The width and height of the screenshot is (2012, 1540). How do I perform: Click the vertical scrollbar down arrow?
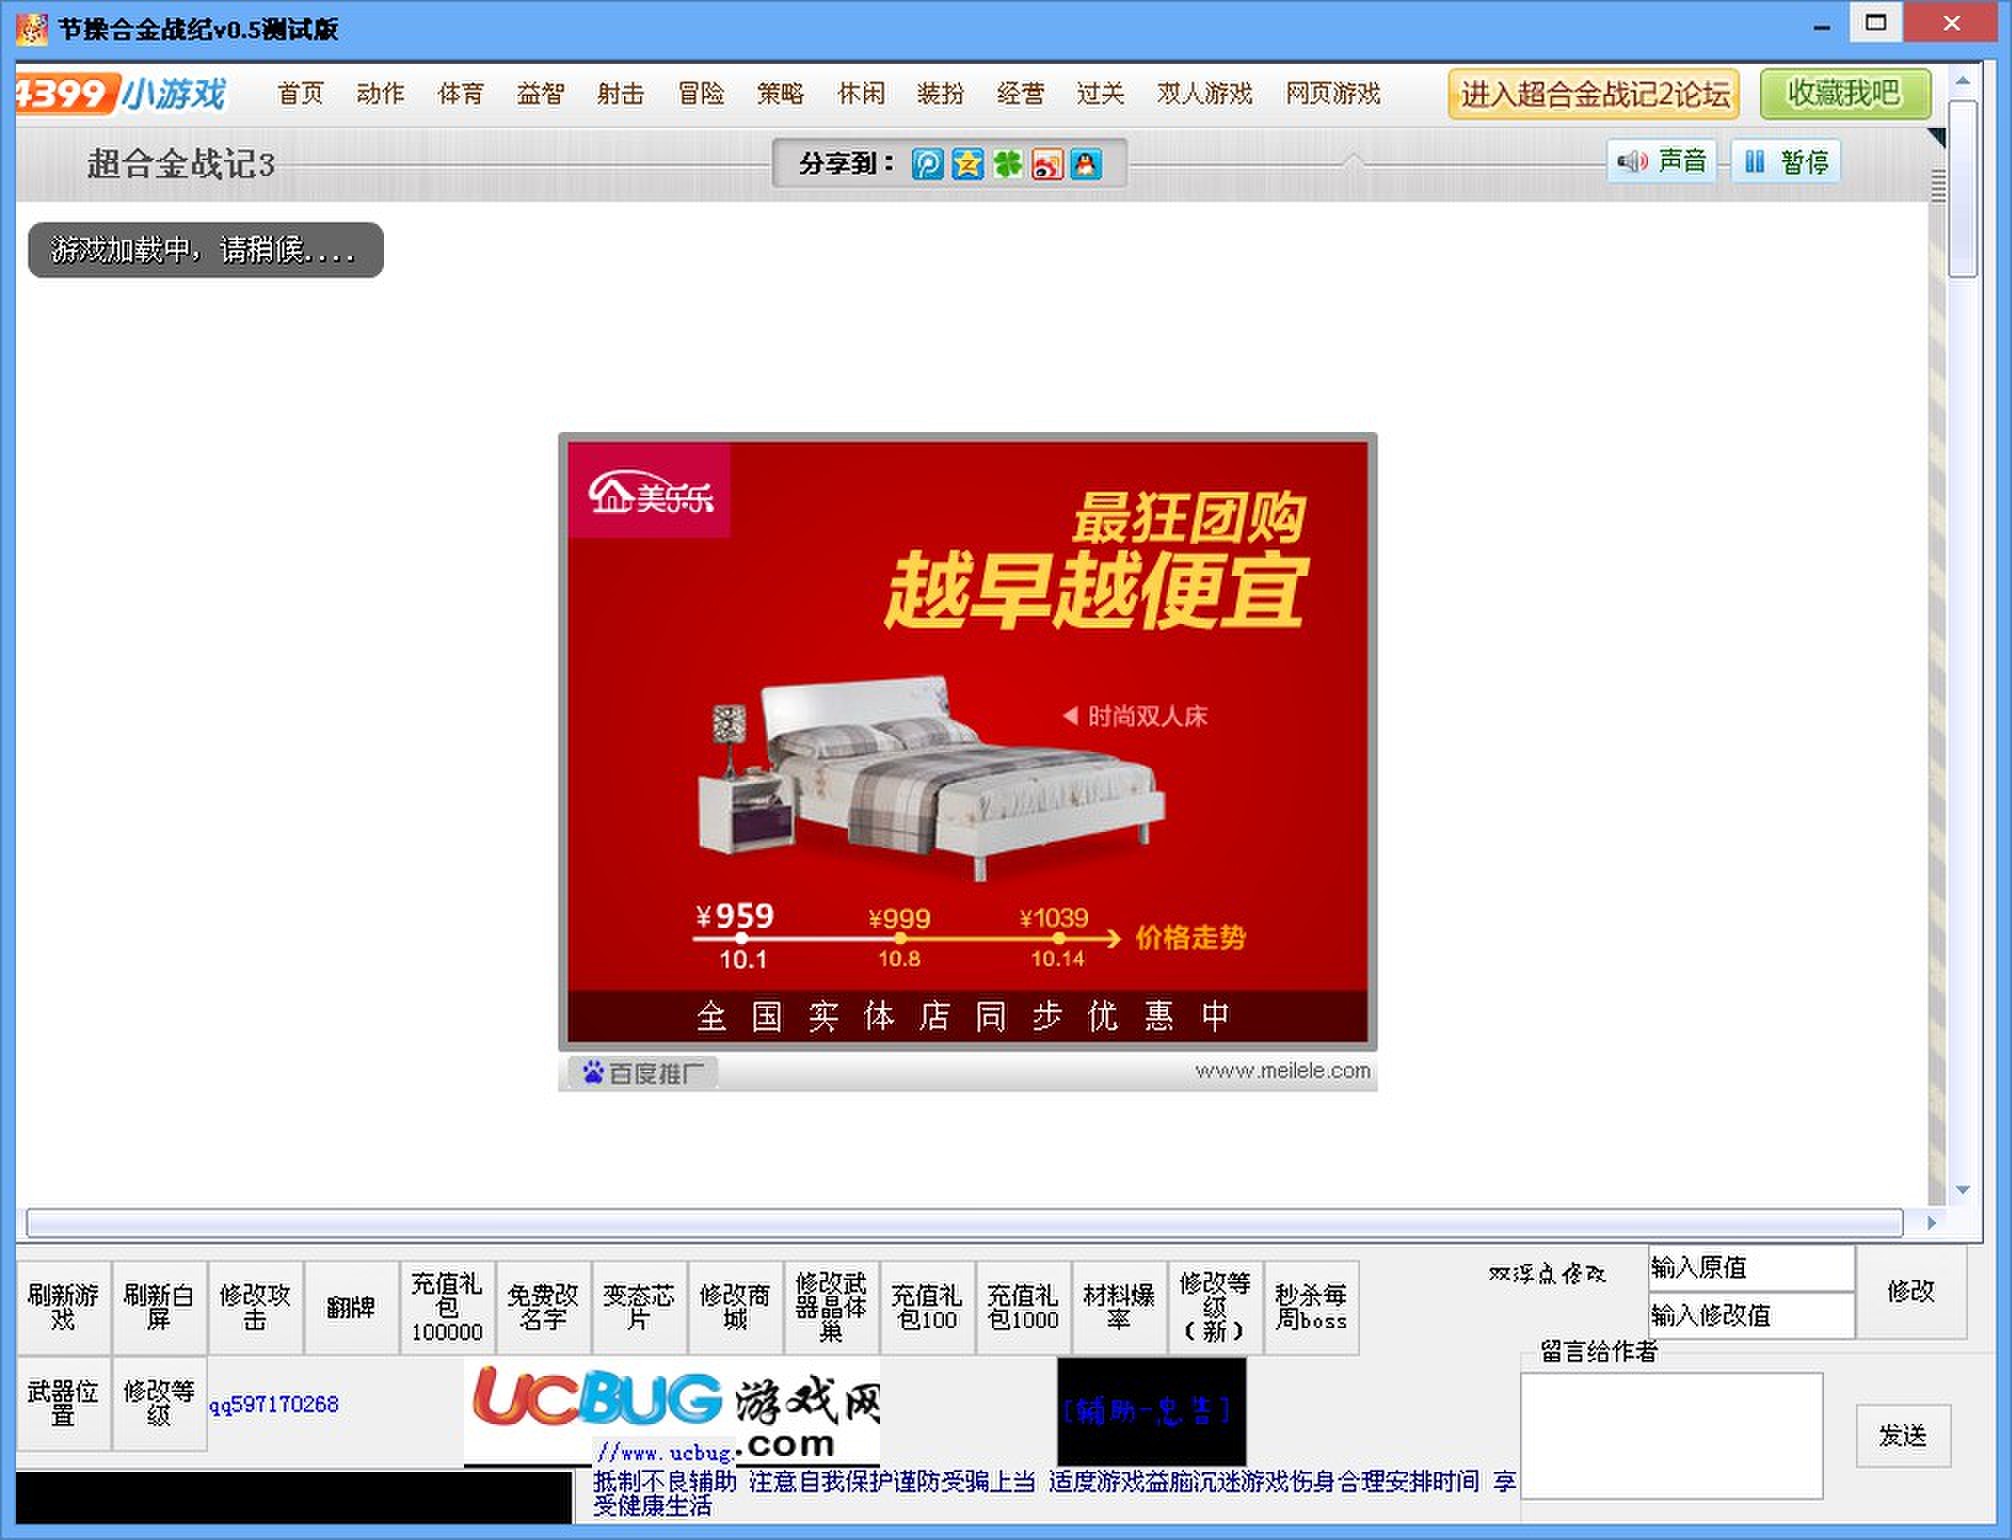(x=1963, y=1190)
